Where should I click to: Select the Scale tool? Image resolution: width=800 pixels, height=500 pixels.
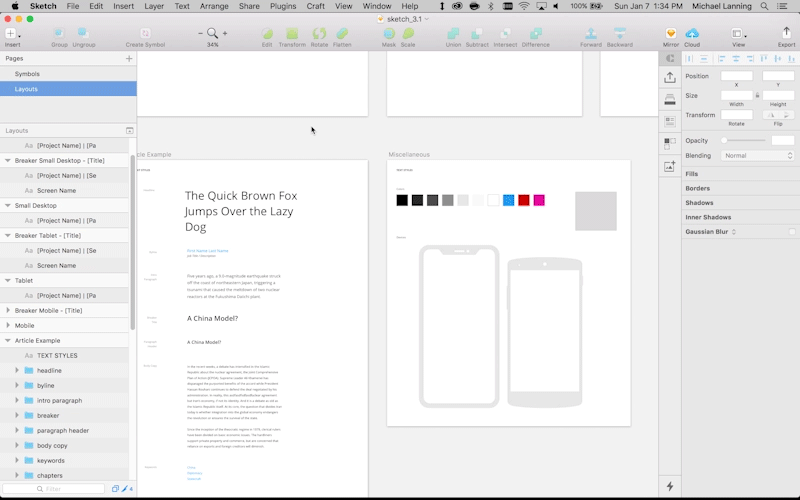[x=408, y=34]
